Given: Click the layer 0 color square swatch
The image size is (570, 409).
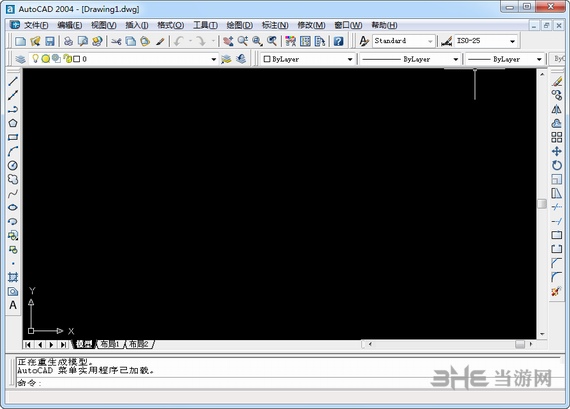Looking at the screenshot, I should click(x=76, y=59).
